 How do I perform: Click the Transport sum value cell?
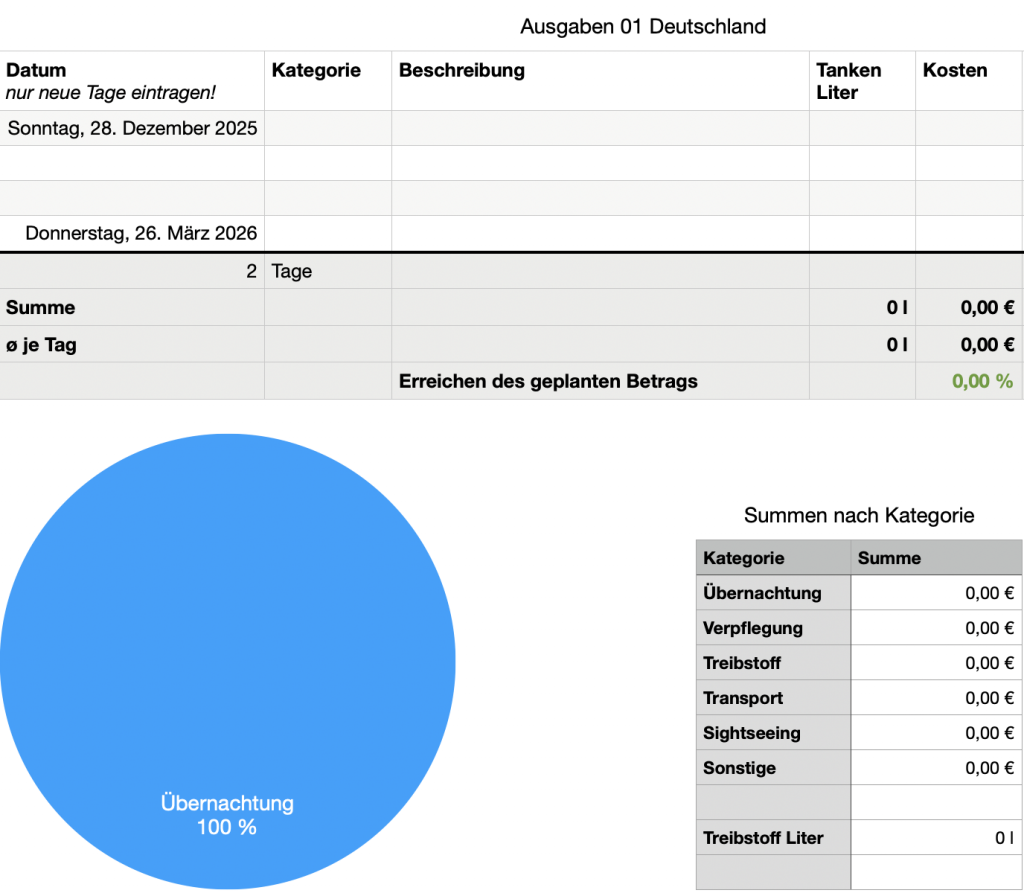pyautogui.click(x=936, y=698)
